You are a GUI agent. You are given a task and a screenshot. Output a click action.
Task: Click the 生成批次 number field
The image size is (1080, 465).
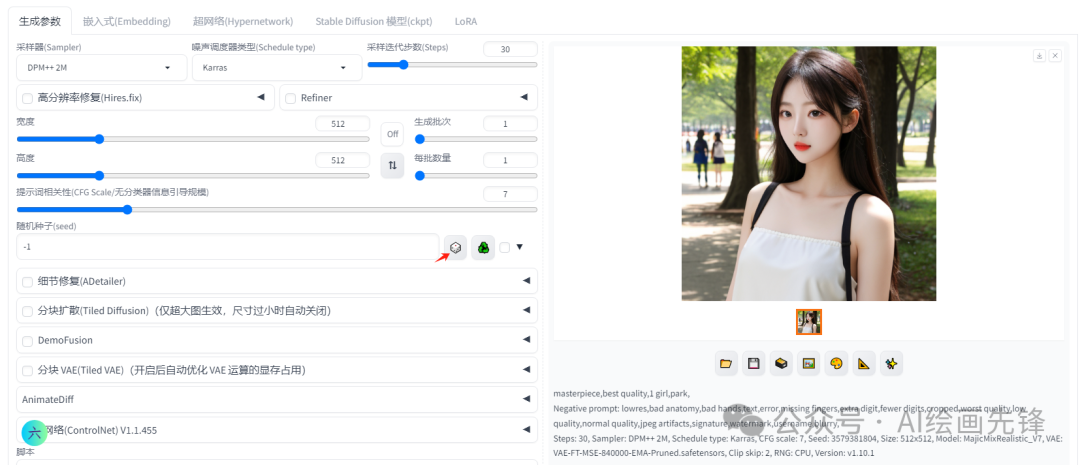[510, 124]
